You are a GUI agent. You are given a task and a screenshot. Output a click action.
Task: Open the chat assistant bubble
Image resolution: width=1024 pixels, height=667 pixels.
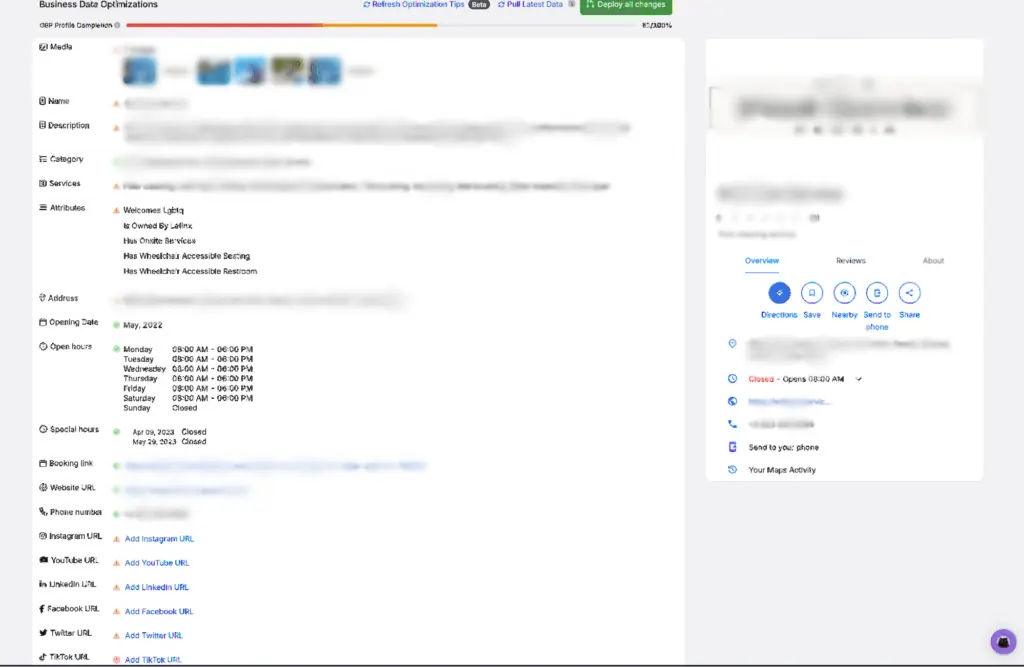coord(1003,641)
